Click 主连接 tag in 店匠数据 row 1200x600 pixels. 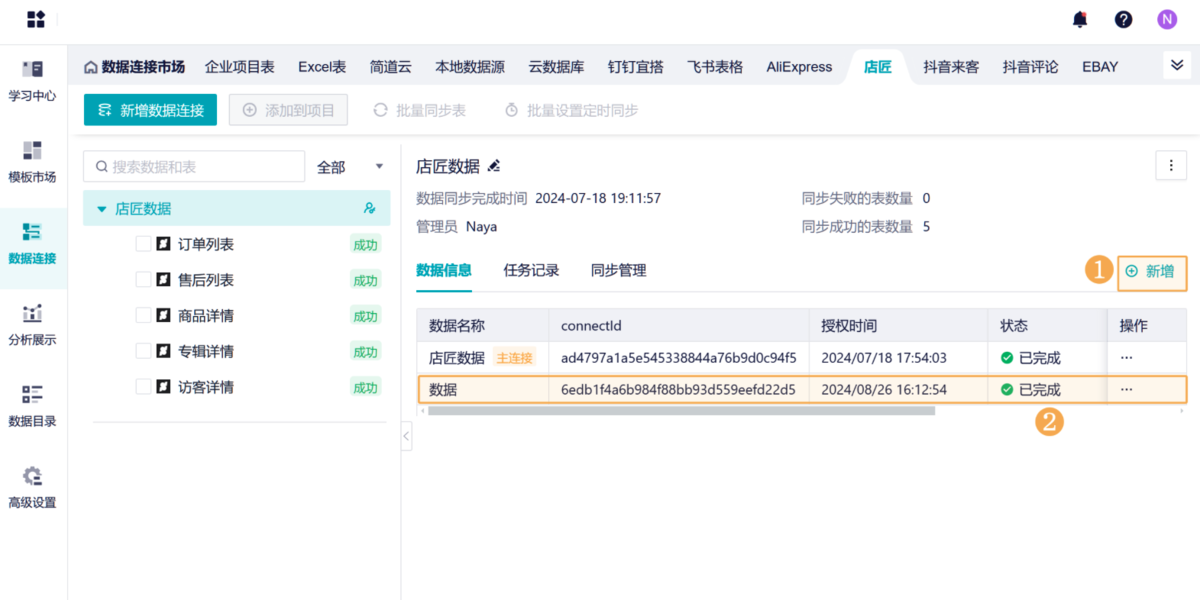pos(514,357)
